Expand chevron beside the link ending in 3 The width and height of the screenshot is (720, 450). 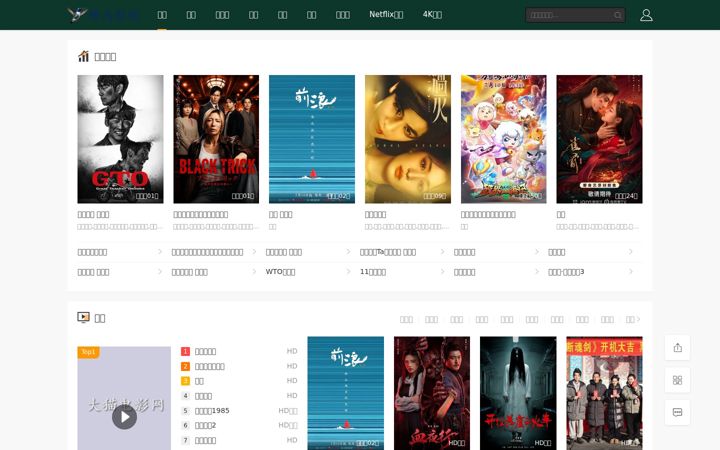(630, 271)
